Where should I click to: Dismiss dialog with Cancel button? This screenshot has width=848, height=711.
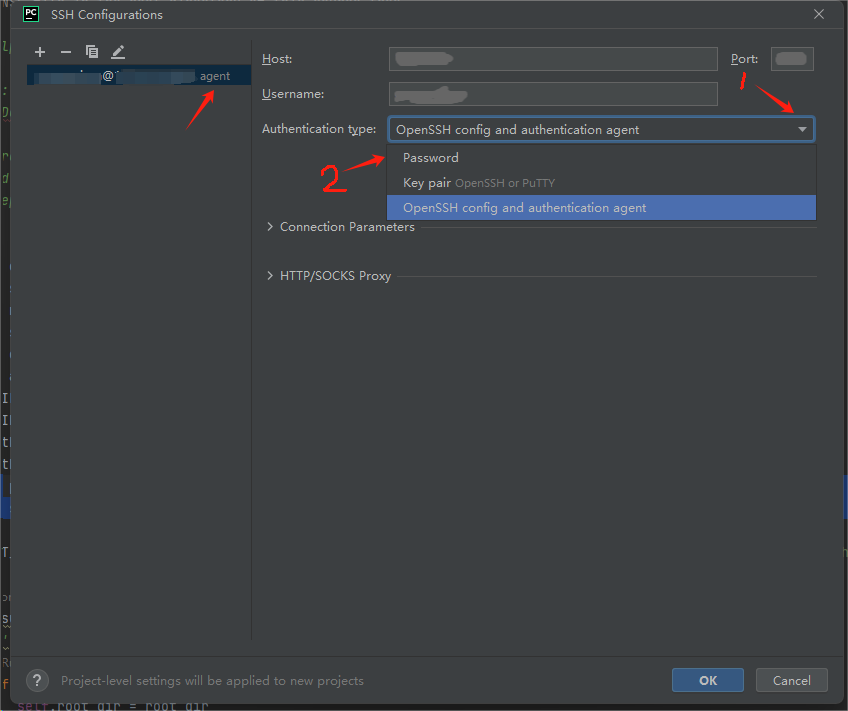(x=791, y=680)
